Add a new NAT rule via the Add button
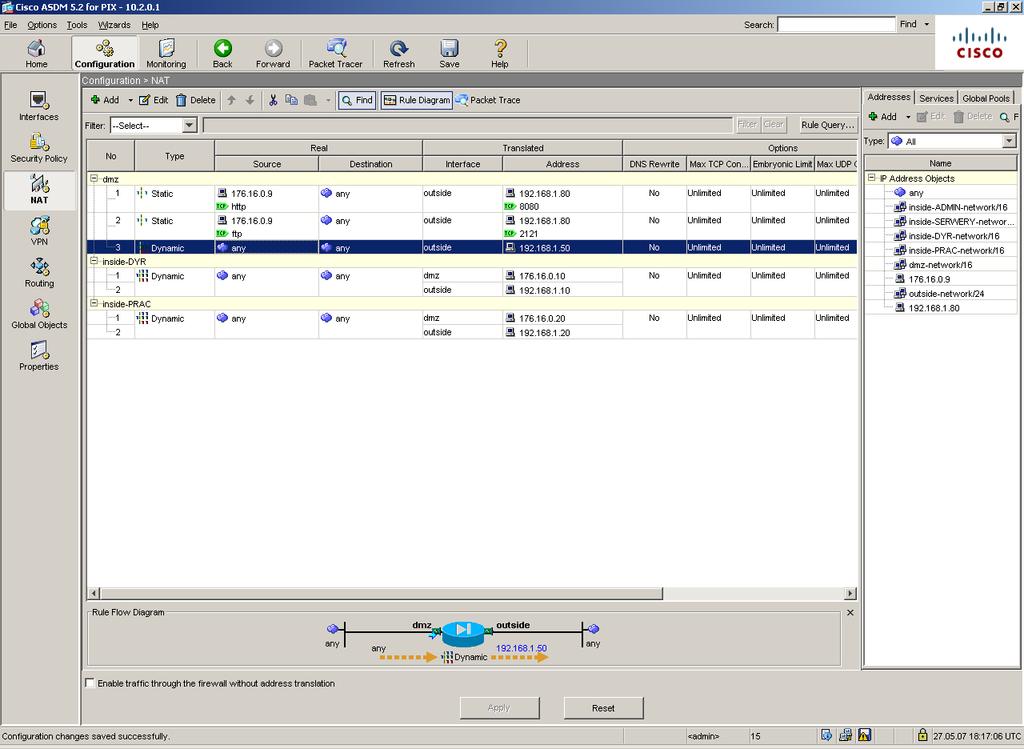This screenshot has height=749, width=1024. pyautogui.click(x=104, y=100)
